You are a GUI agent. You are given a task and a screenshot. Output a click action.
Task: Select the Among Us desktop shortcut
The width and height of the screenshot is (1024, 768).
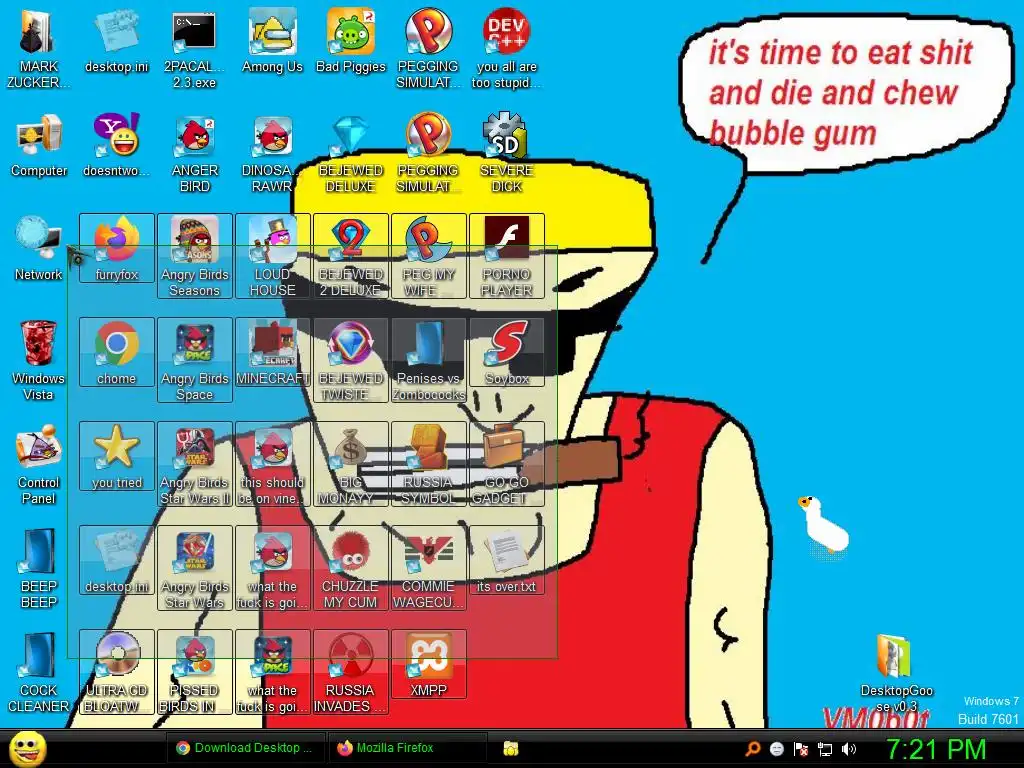(x=272, y=42)
